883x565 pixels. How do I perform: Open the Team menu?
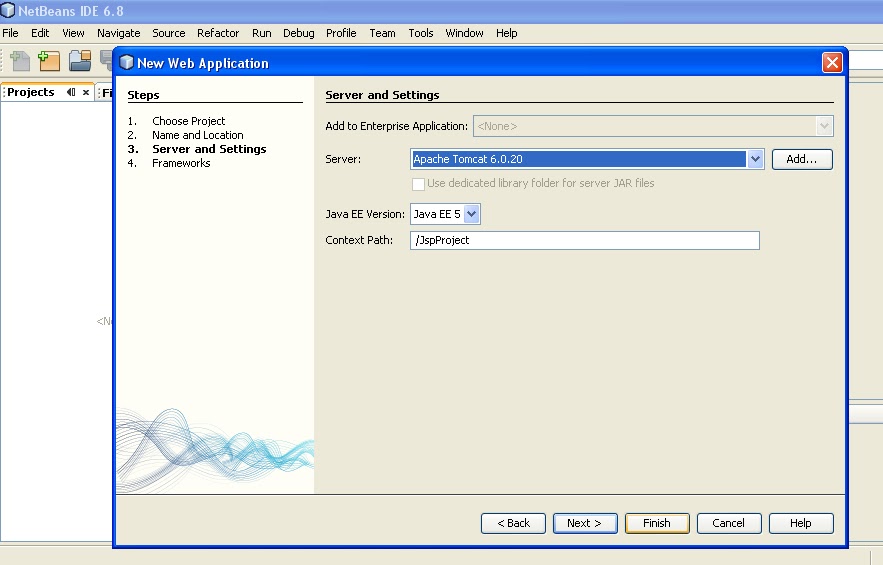[x=382, y=33]
